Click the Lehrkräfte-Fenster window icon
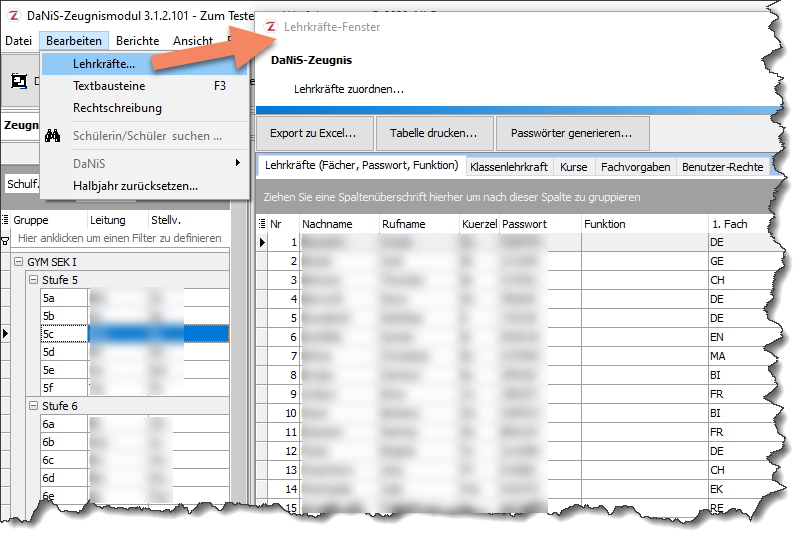The image size is (809, 543). pyautogui.click(x=271, y=26)
